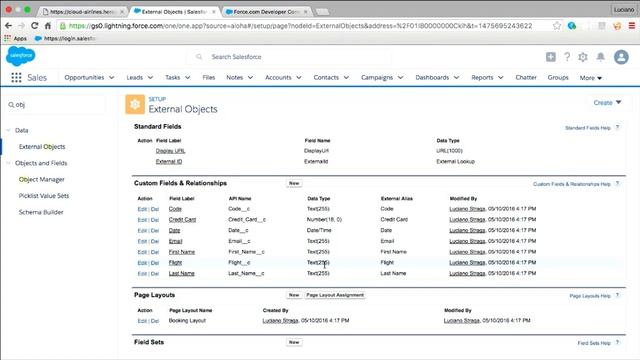Click Edit for the Code field
Viewport: 640px width, 360px height.
(142, 209)
